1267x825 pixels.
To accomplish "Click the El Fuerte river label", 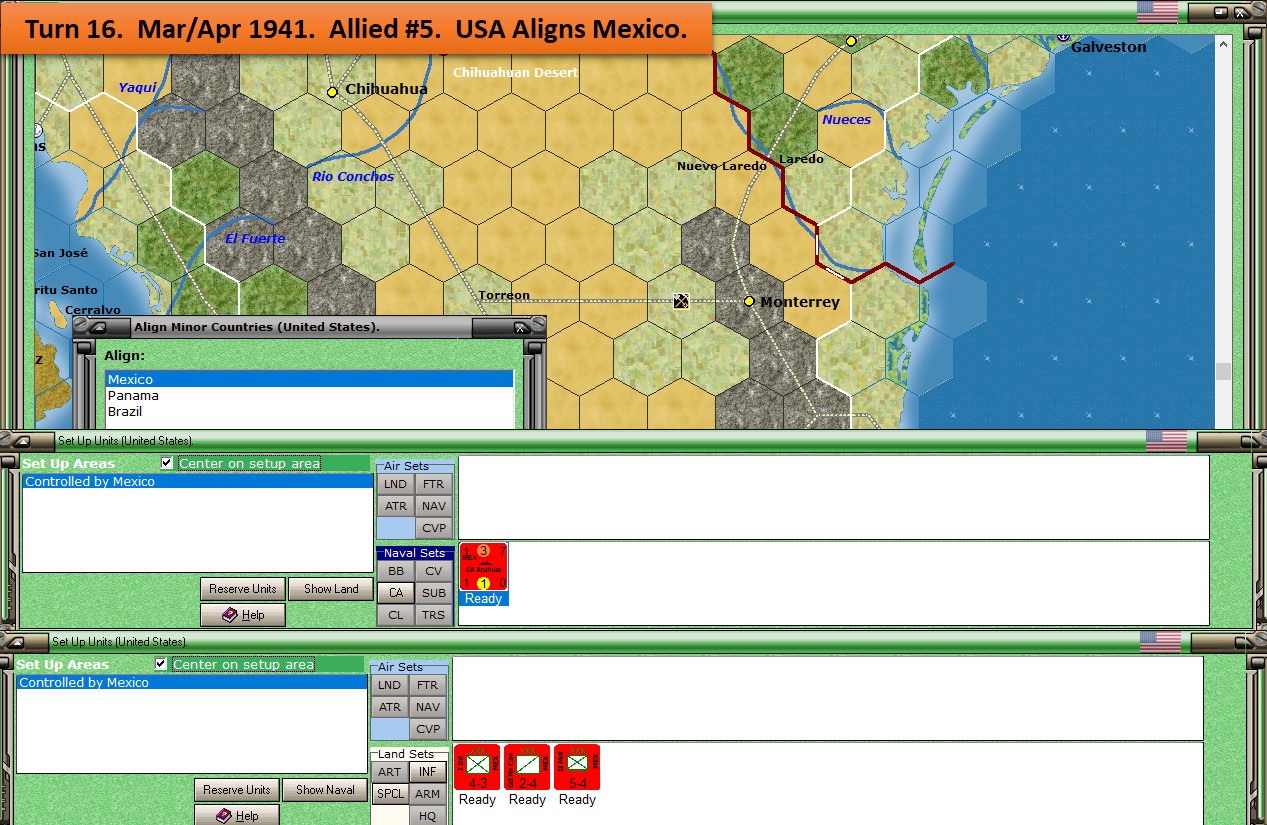I will (255, 239).
